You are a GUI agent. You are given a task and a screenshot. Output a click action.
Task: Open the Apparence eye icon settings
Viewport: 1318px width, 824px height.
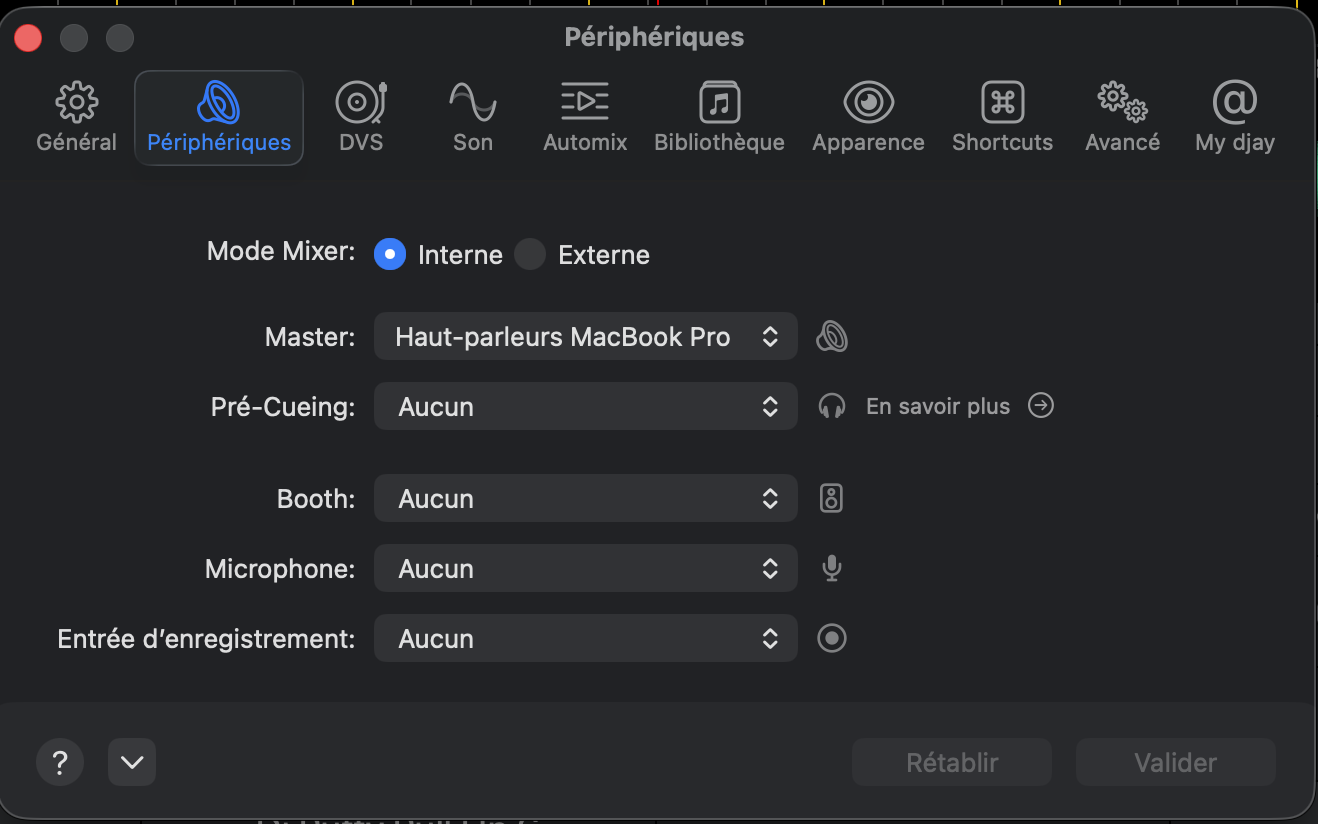pyautogui.click(x=868, y=117)
